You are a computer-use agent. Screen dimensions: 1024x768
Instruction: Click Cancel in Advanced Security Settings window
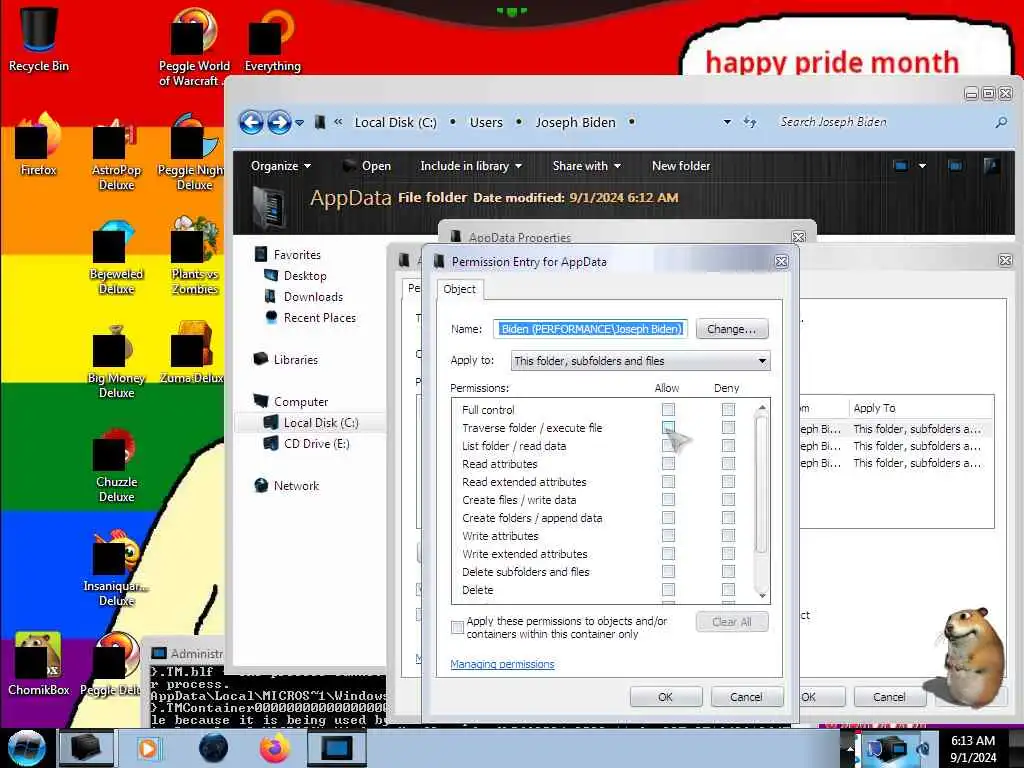pos(889,697)
